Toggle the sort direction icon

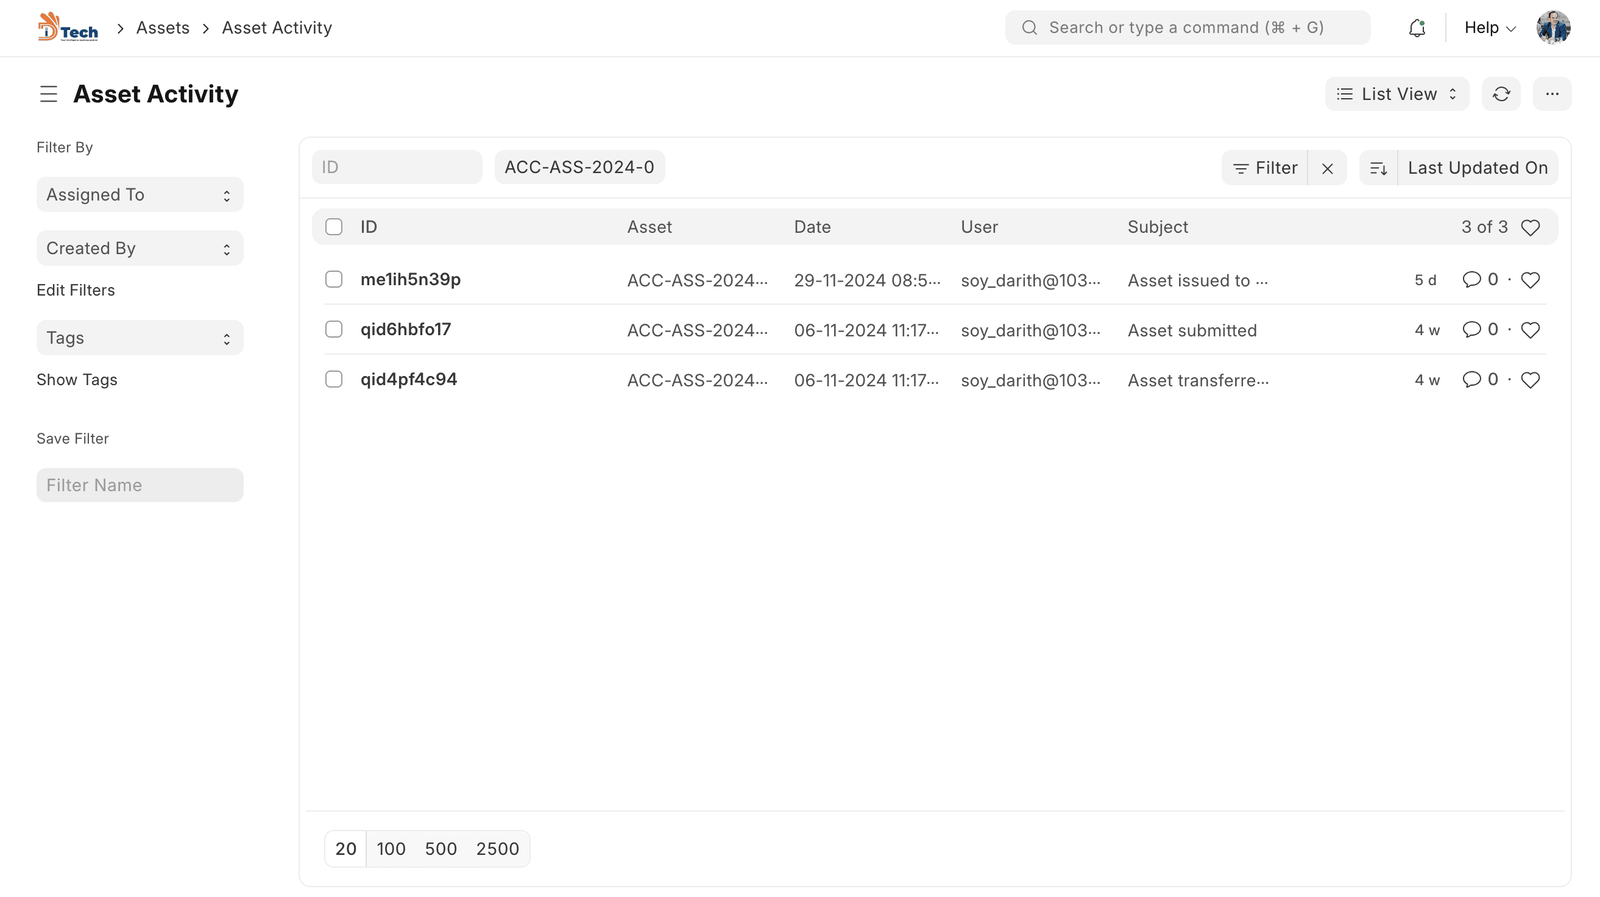click(1378, 168)
